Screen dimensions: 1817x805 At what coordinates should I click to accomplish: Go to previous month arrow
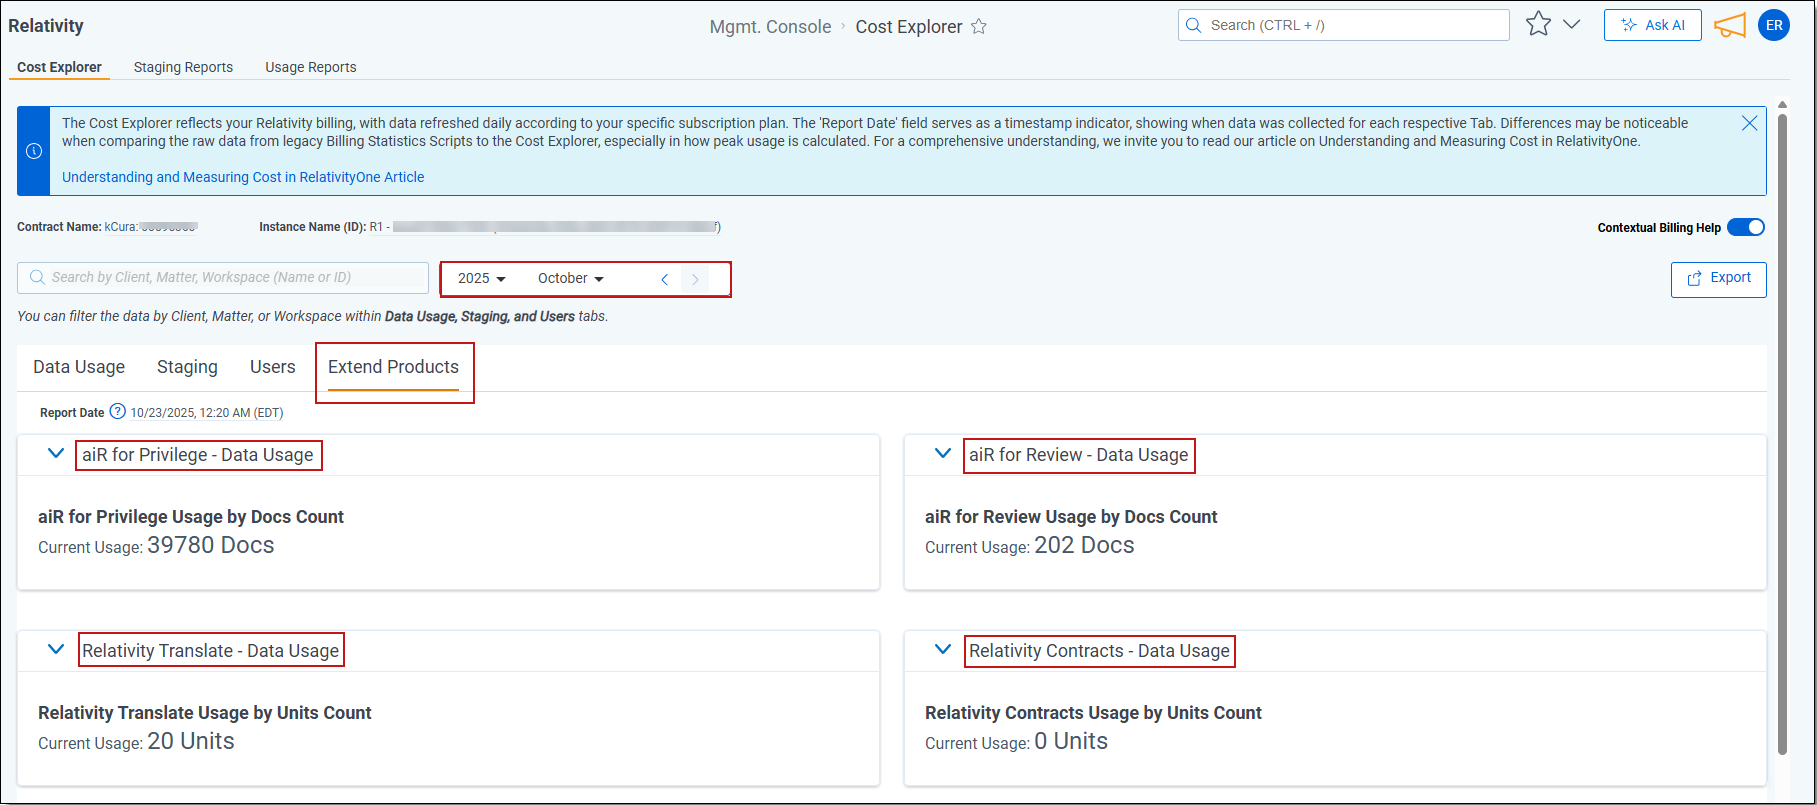pyautogui.click(x=665, y=279)
